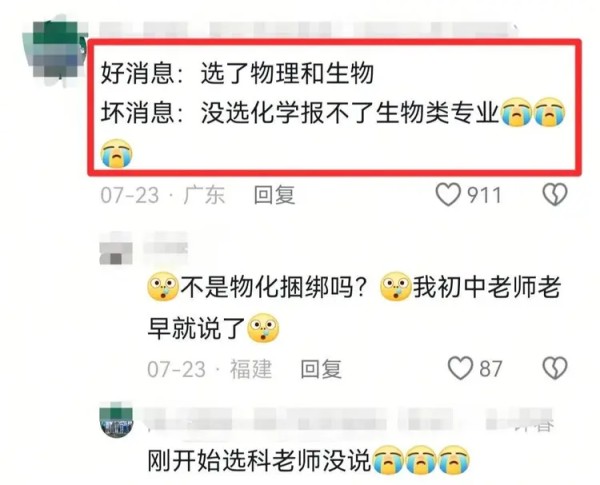Tap the 不是物化捆绑吗 reply text
Viewport: 600px width, 485px height.
coord(354,307)
